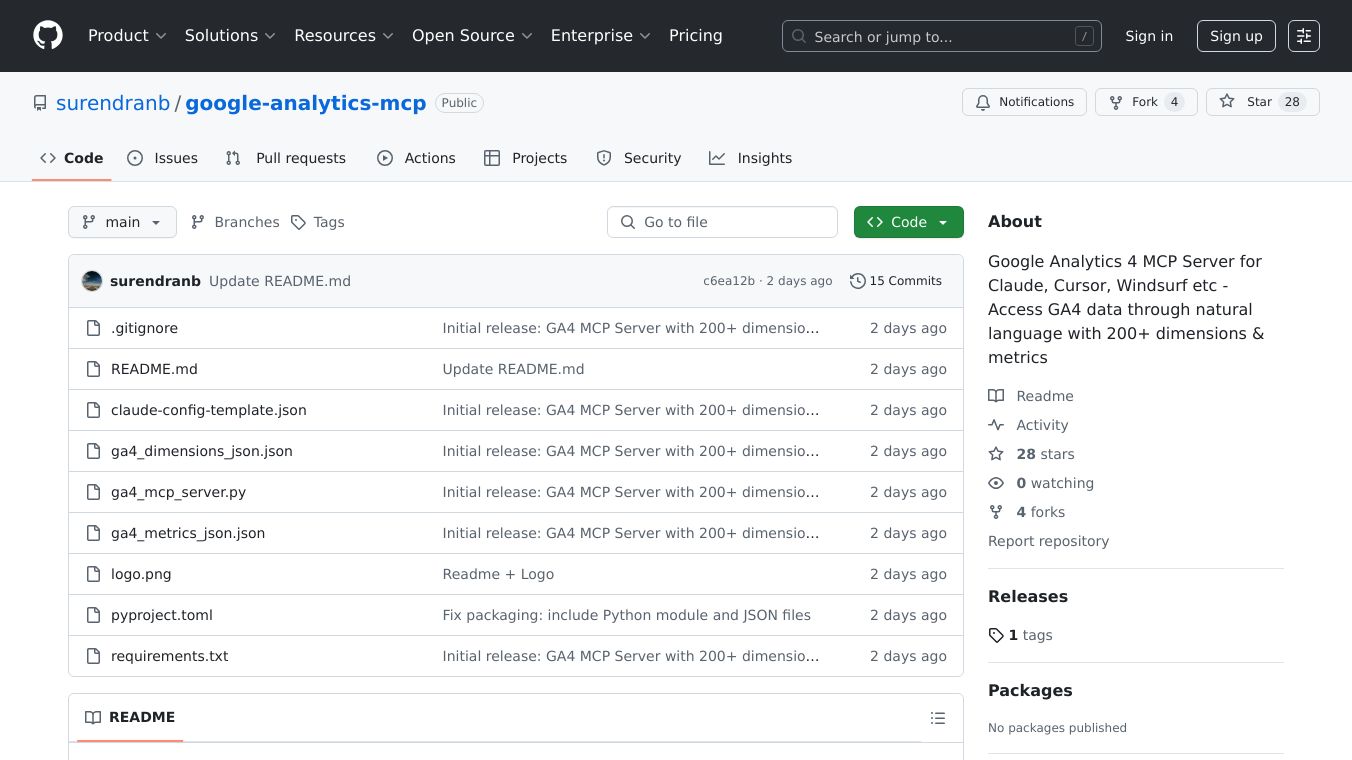This screenshot has width=1352, height=760.
Task: Click the commit history clock icon
Action: pos(857,281)
